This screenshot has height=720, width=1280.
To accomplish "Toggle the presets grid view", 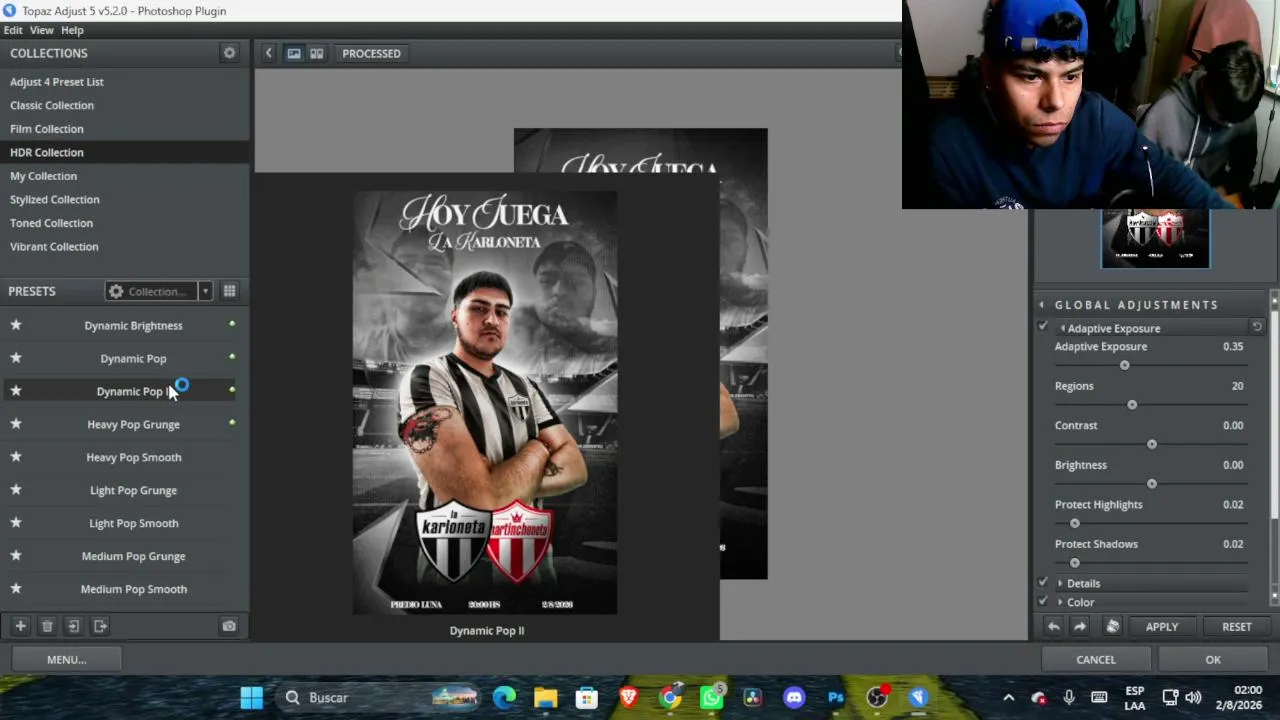I will pos(229,291).
